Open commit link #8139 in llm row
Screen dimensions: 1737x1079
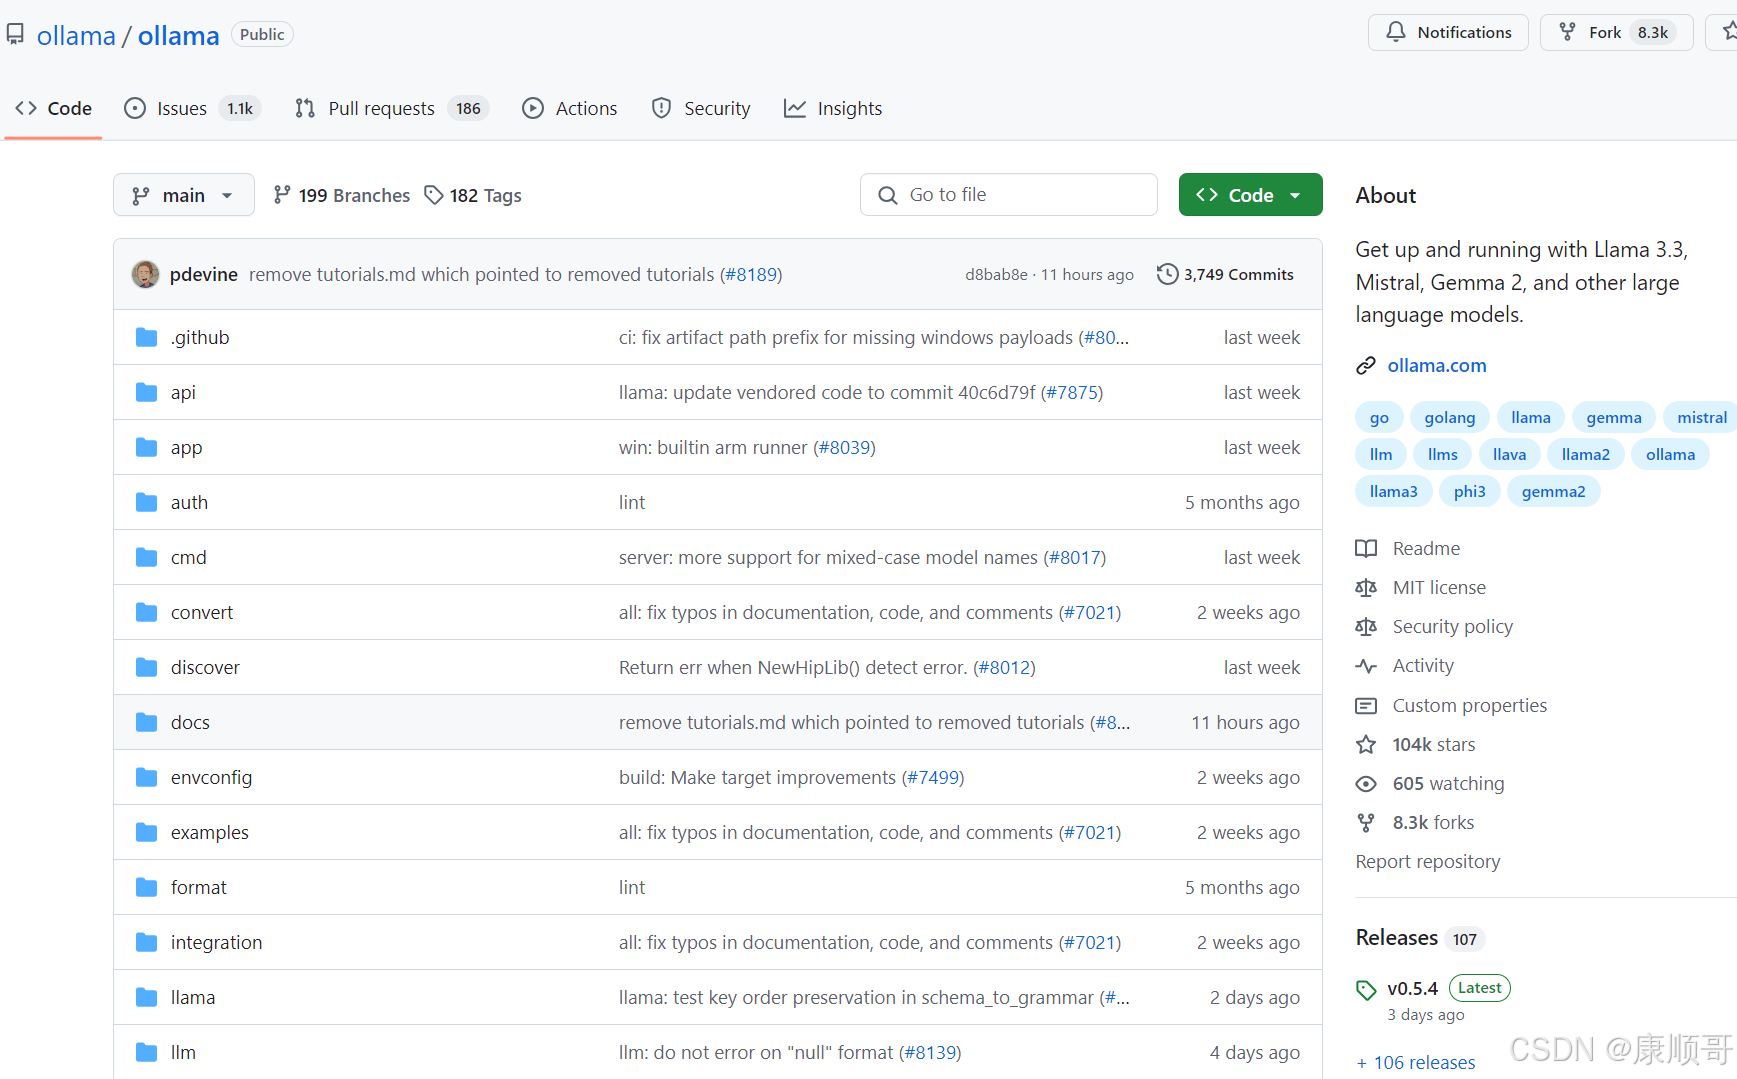pos(930,1052)
